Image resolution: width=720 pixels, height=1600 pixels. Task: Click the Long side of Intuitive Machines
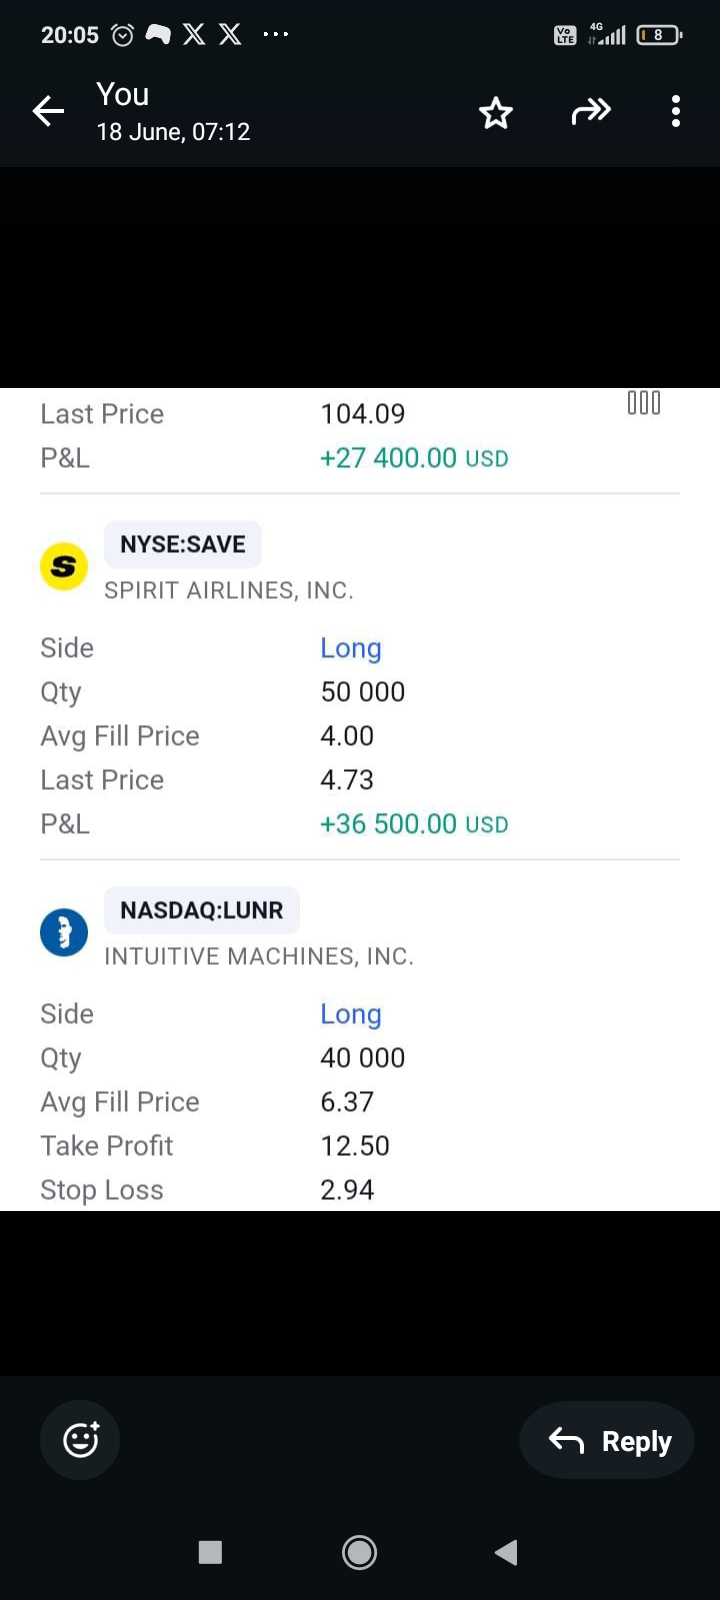tap(351, 1014)
